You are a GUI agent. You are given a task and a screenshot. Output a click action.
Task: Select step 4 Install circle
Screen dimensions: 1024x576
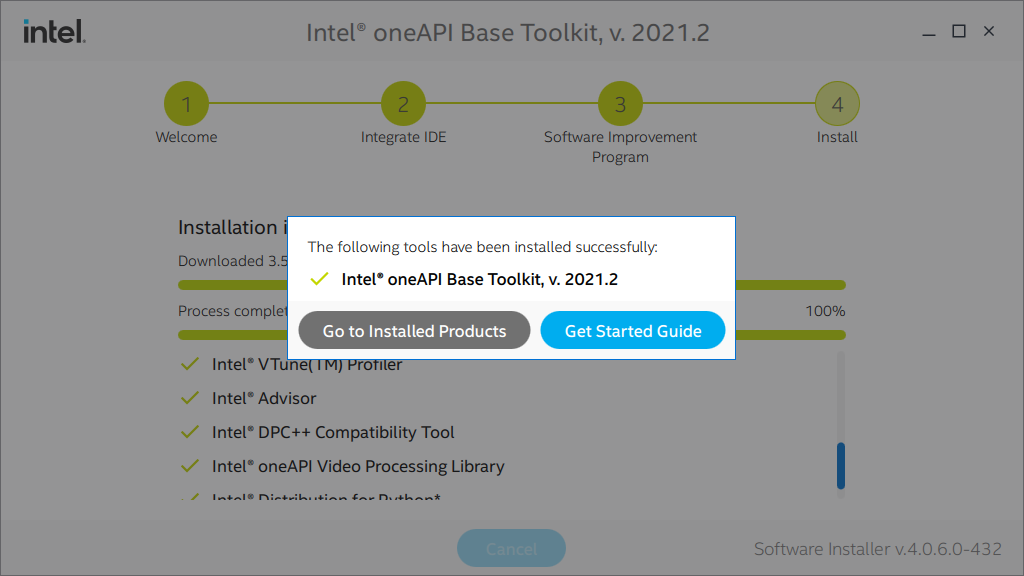point(837,103)
